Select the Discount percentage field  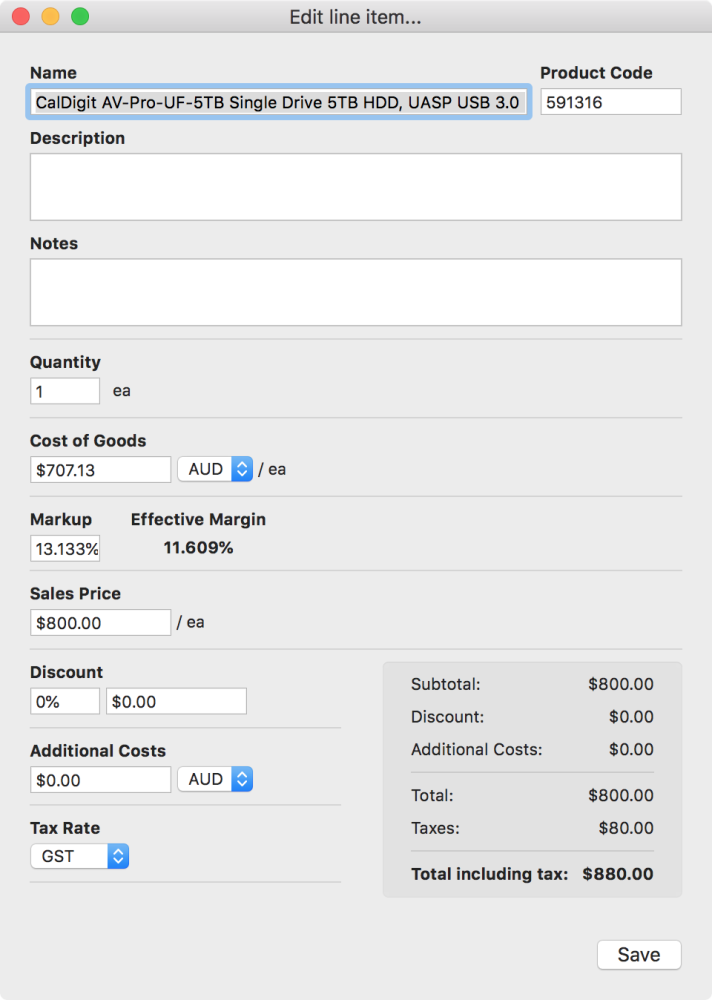[64, 700]
